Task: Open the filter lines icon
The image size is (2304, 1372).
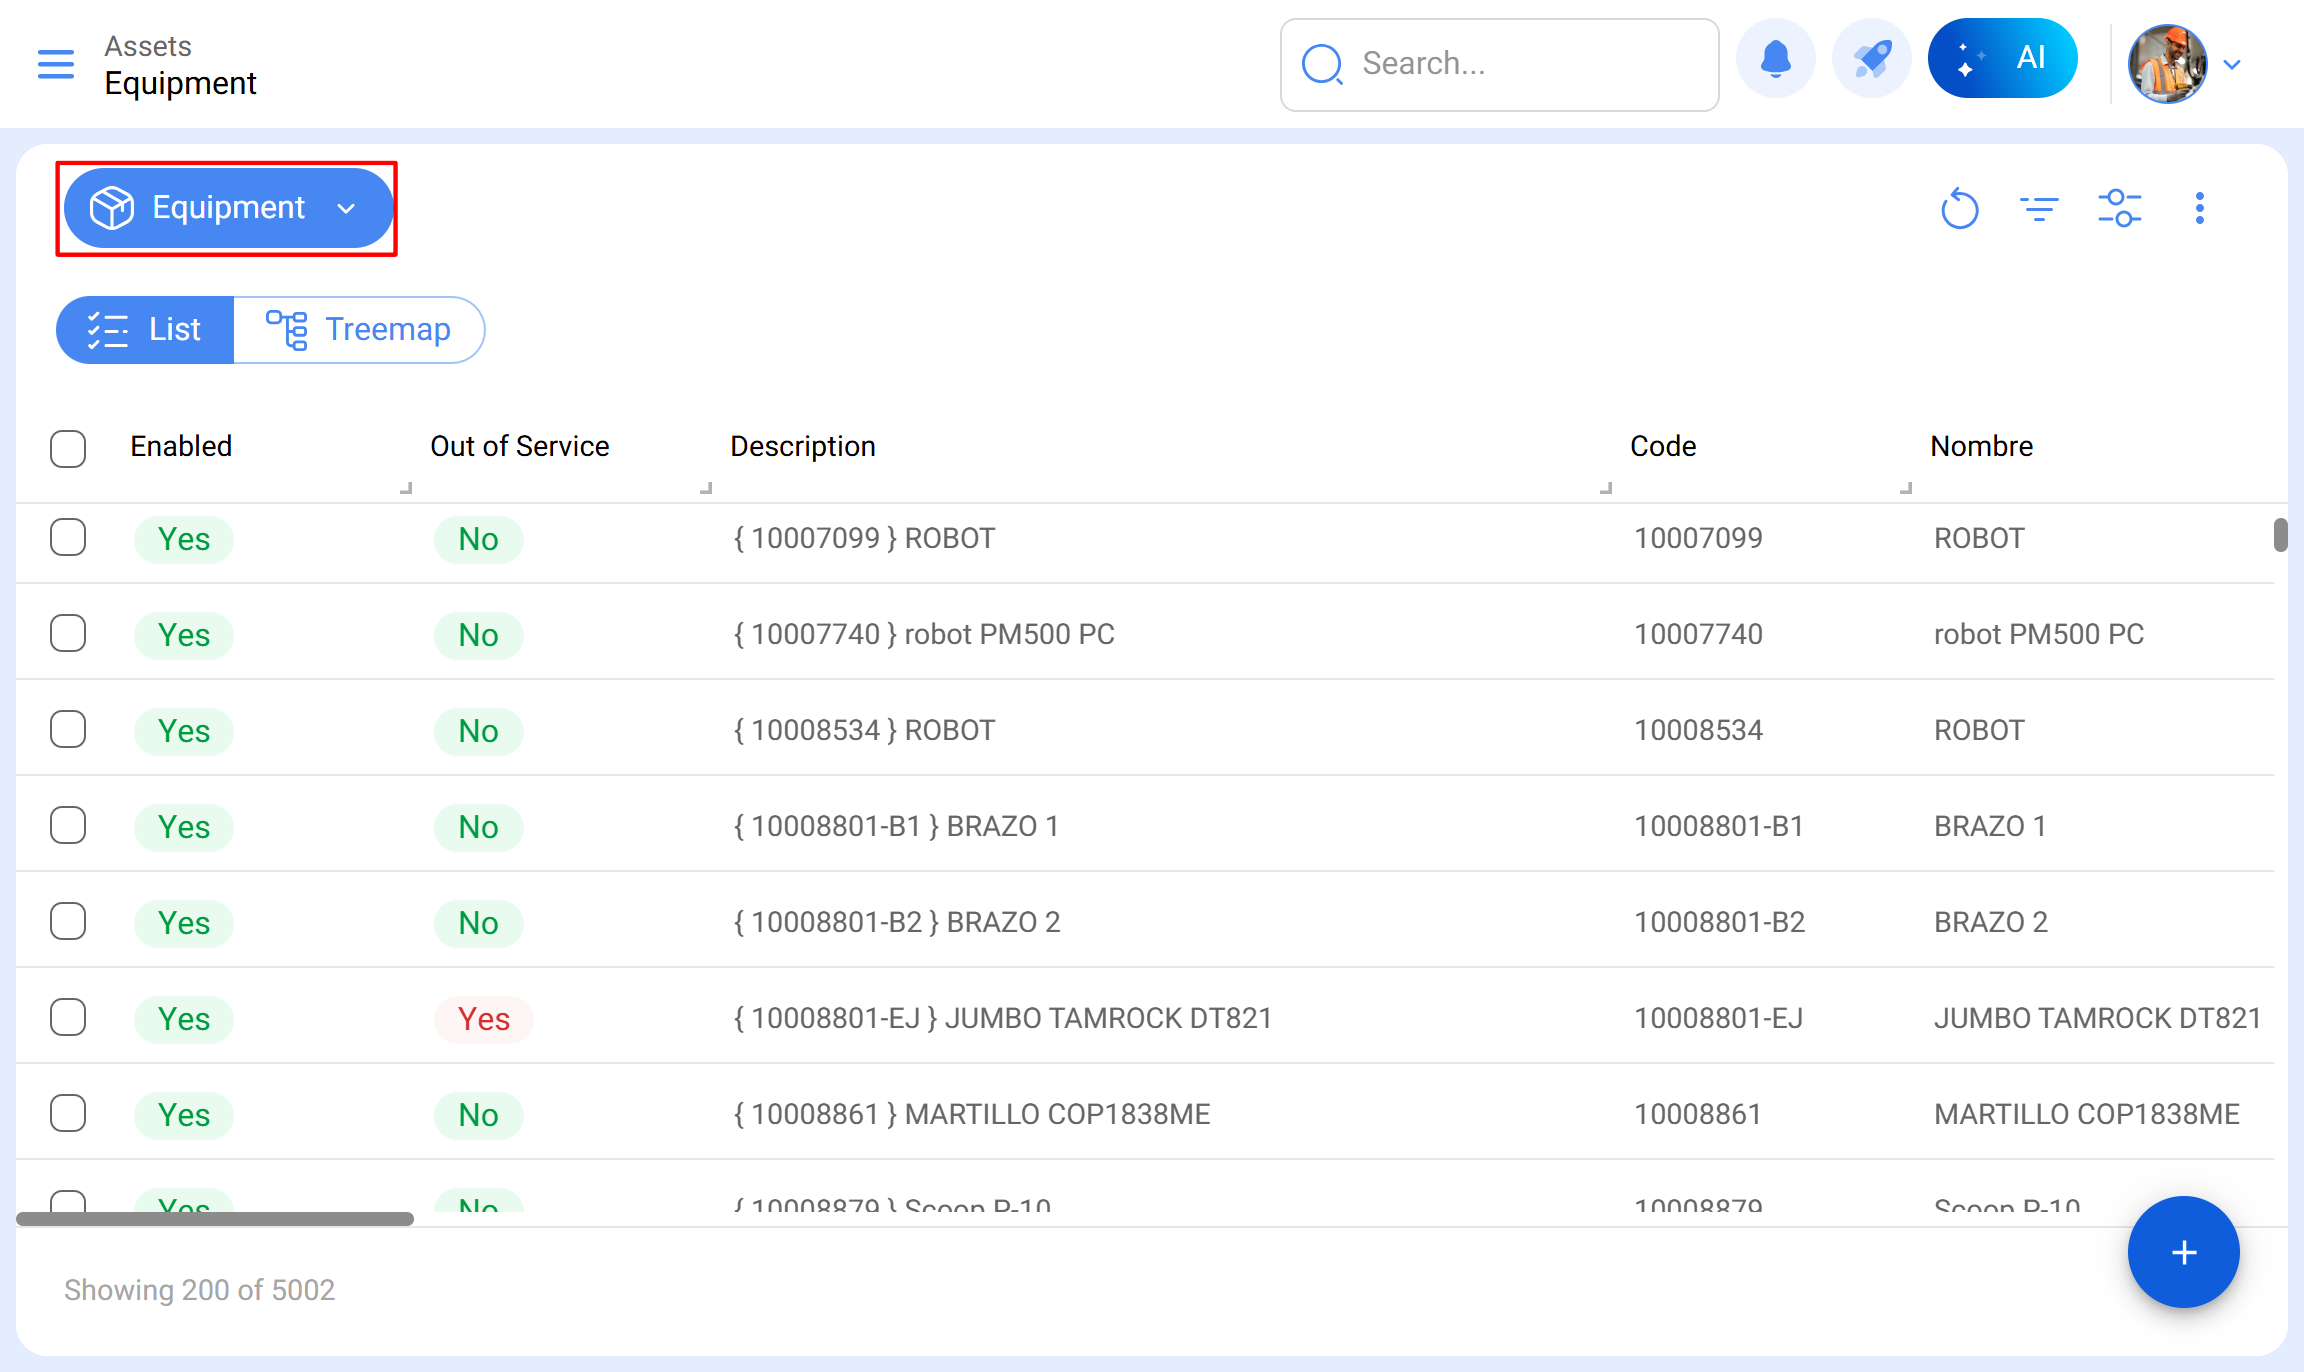Action: point(2038,209)
